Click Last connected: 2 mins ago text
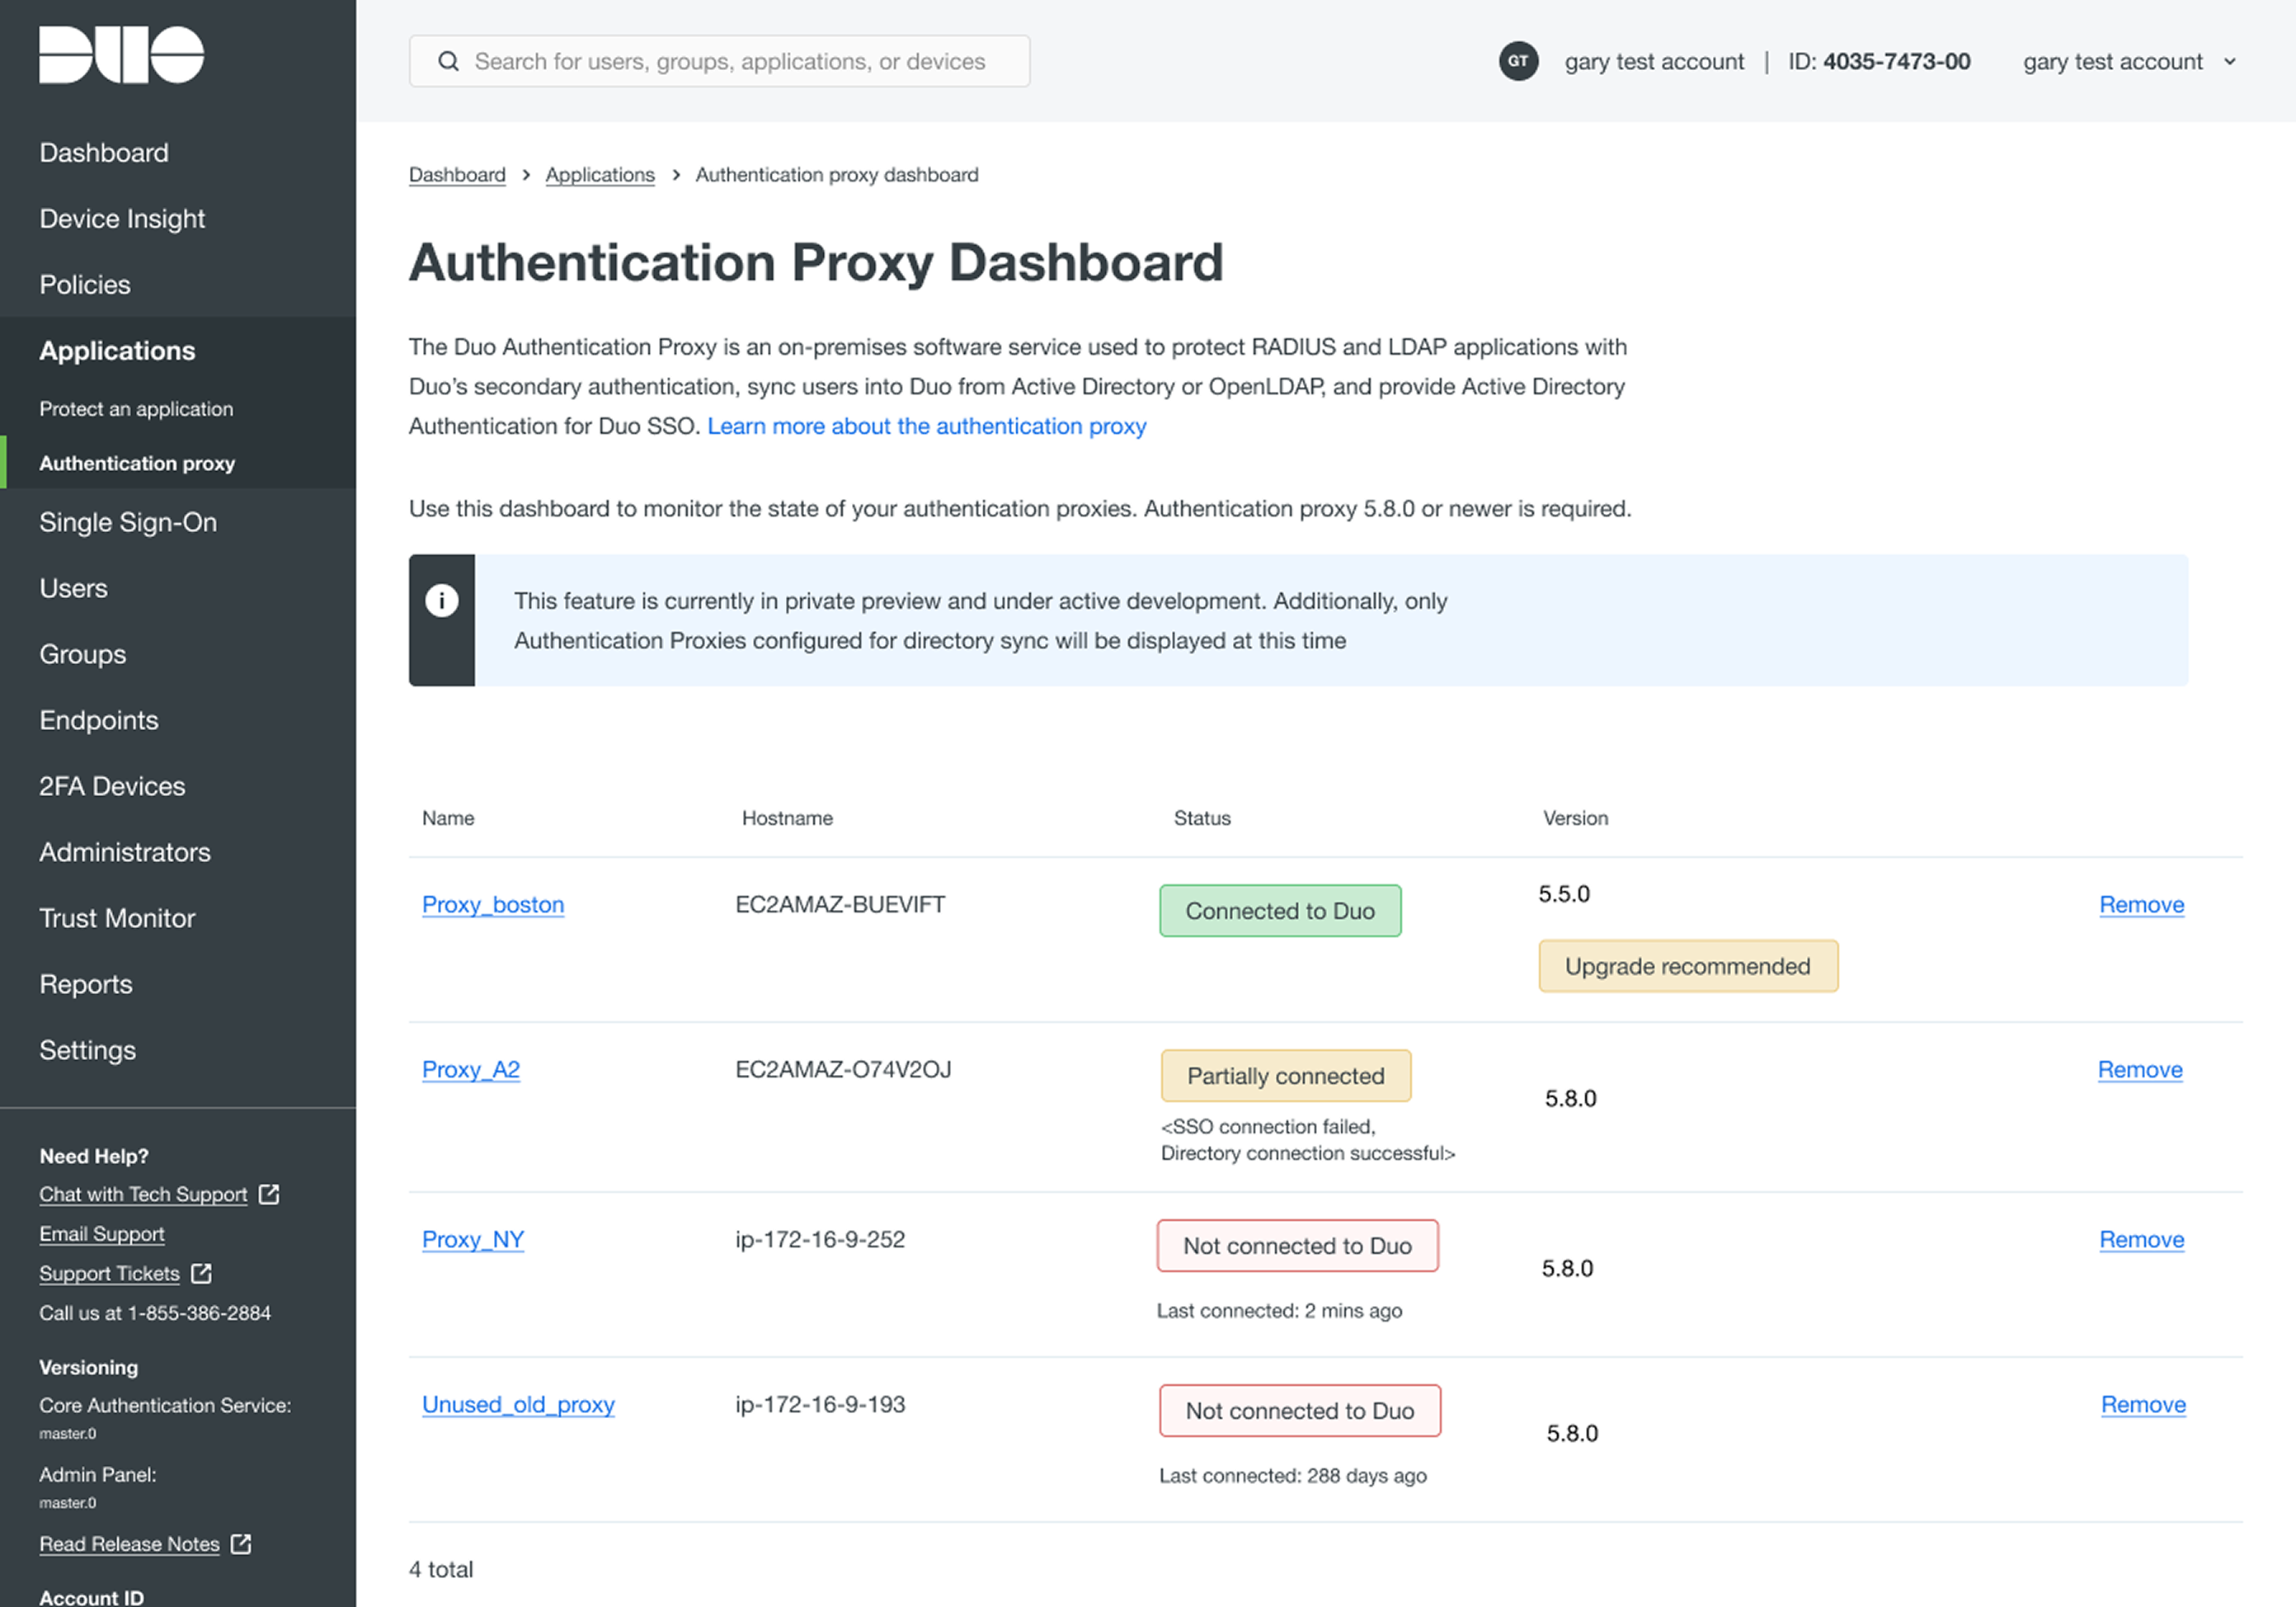 [x=1279, y=1310]
